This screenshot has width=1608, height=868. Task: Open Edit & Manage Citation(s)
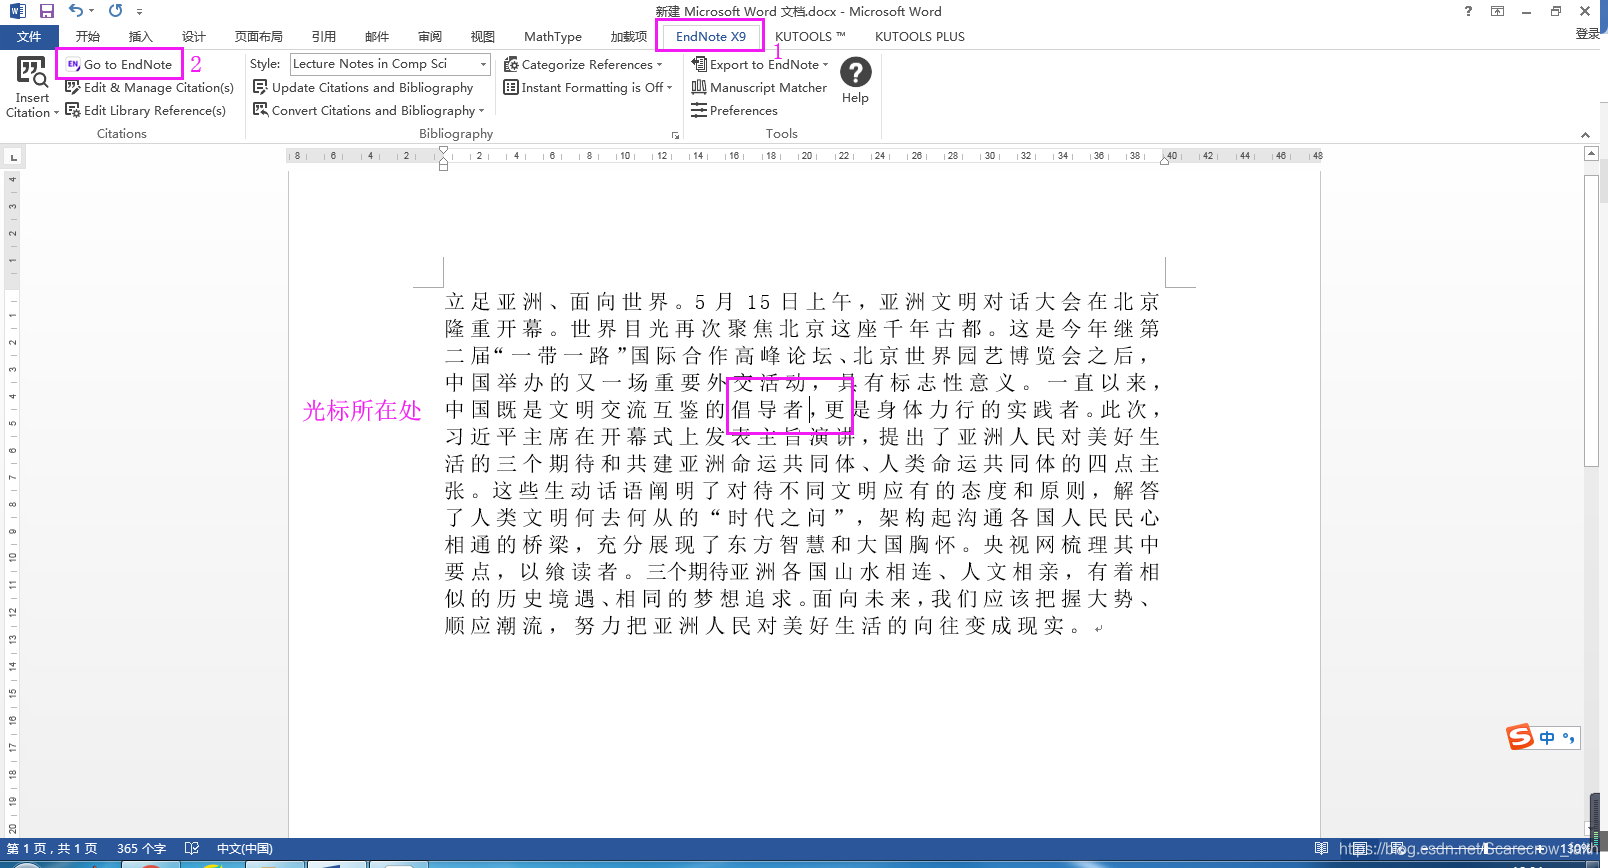[x=149, y=87]
